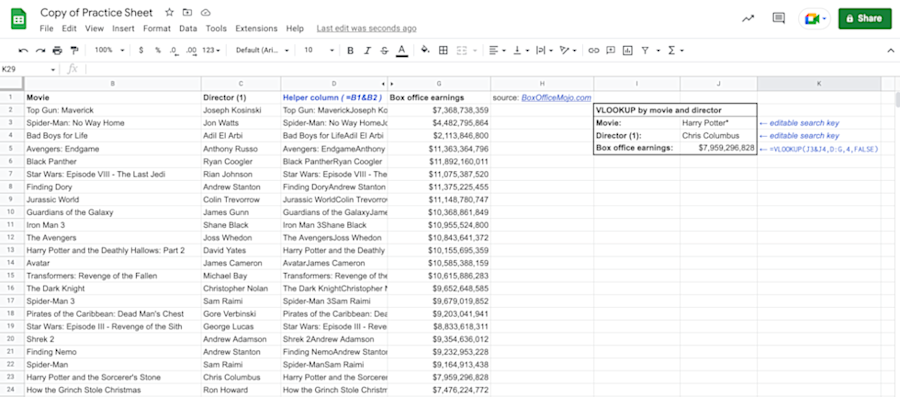The width and height of the screenshot is (900, 397).
Task: Select column G header
Action: [x=439, y=84]
